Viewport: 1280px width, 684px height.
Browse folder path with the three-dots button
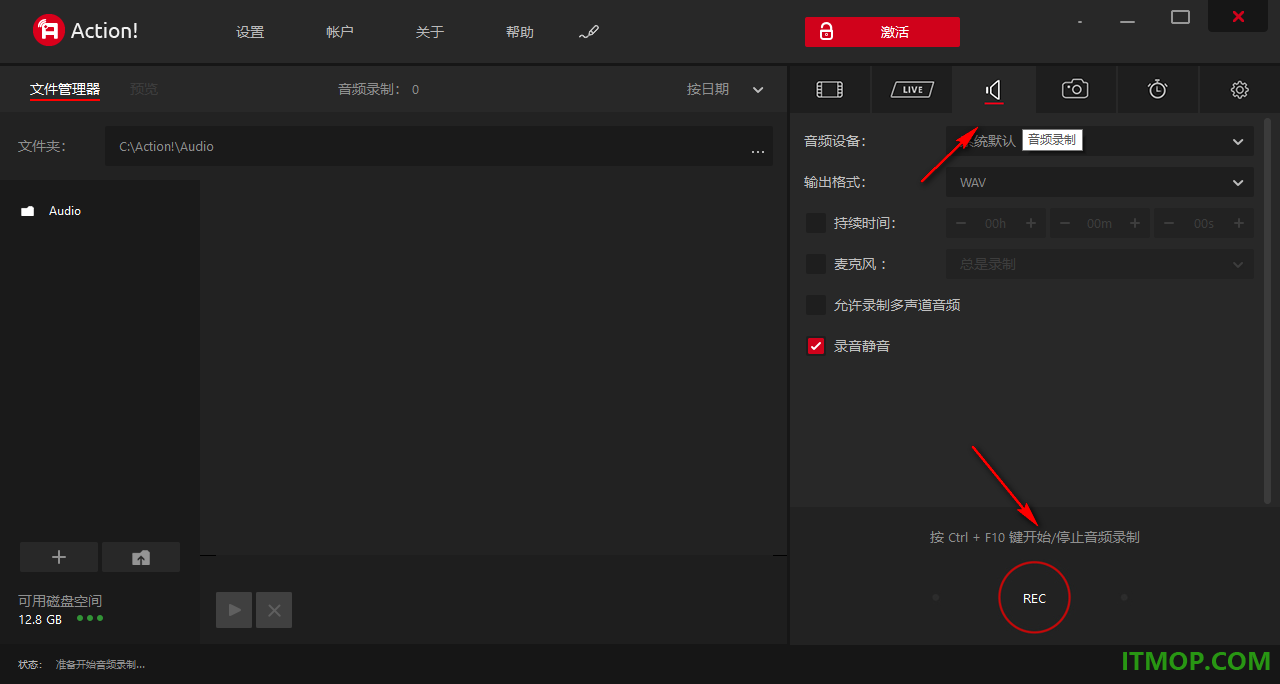point(758,150)
